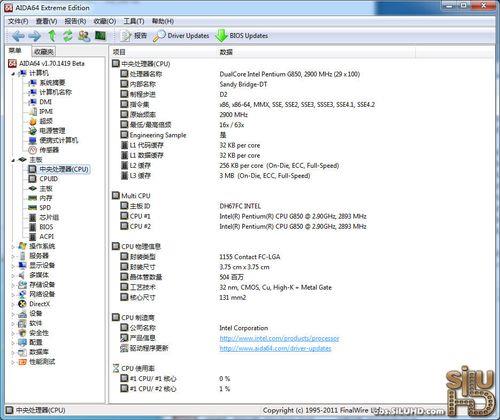The height and width of the screenshot is (420, 500).
Task: Click the 项目 column header
Action: 119,52
